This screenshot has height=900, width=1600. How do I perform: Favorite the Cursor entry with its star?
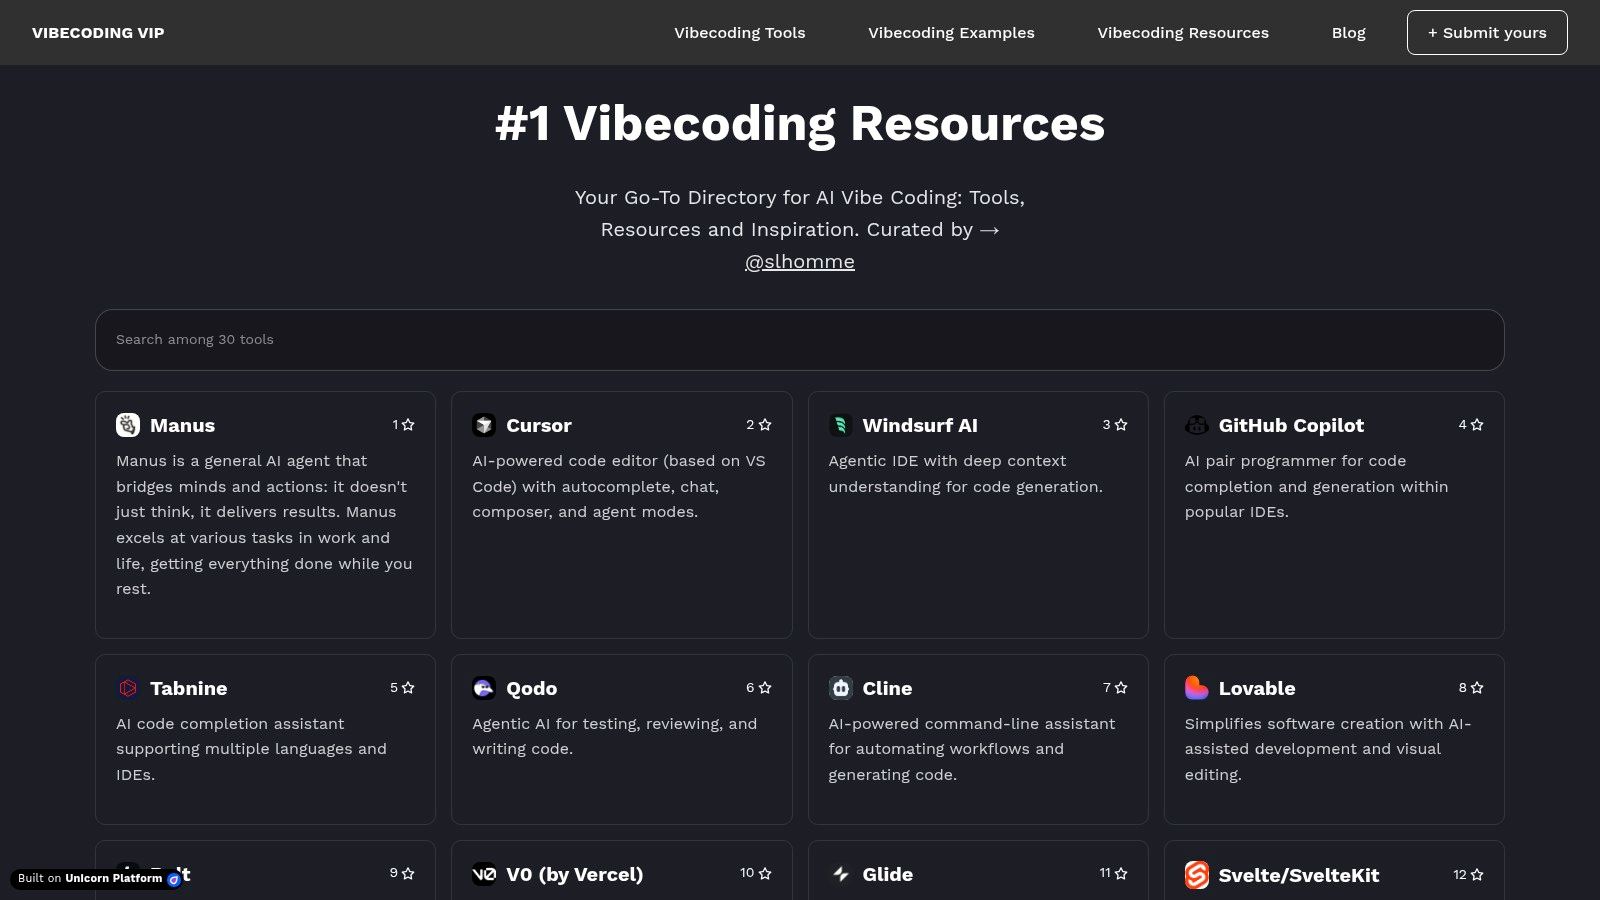coord(764,424)
